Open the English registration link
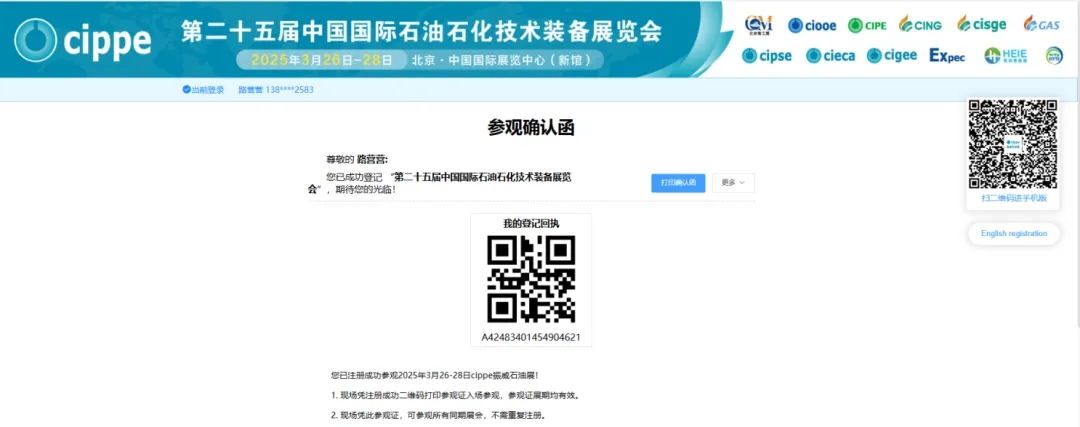 click(1014, 233)
